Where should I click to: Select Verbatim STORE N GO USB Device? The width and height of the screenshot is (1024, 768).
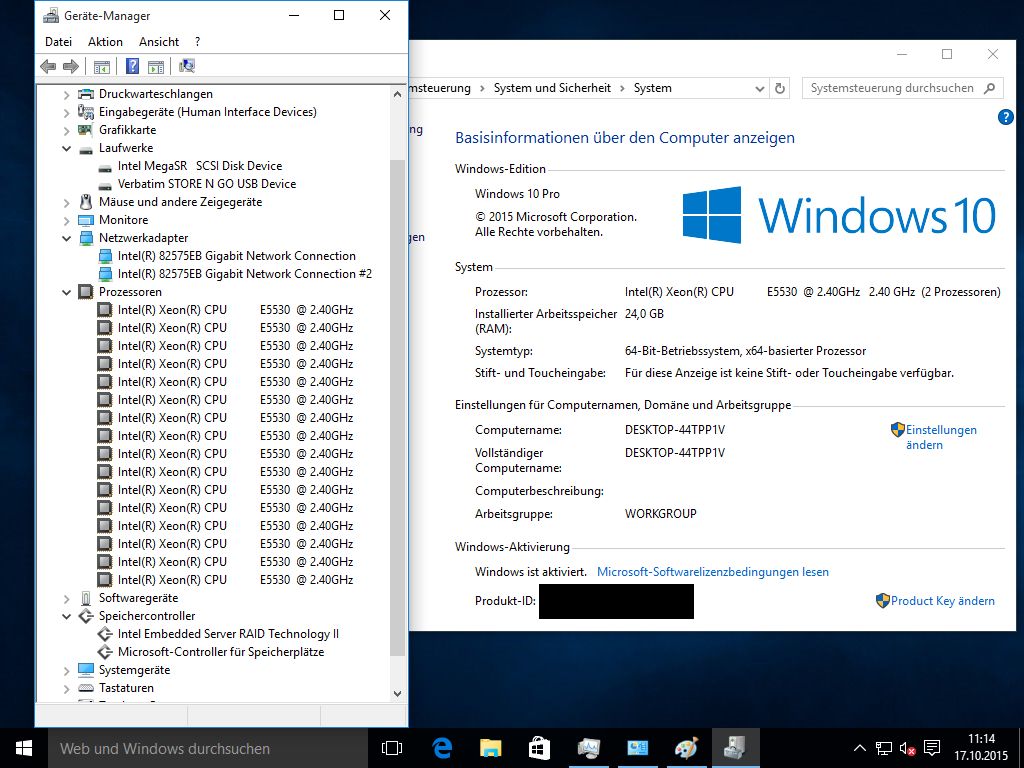[207, 184]
